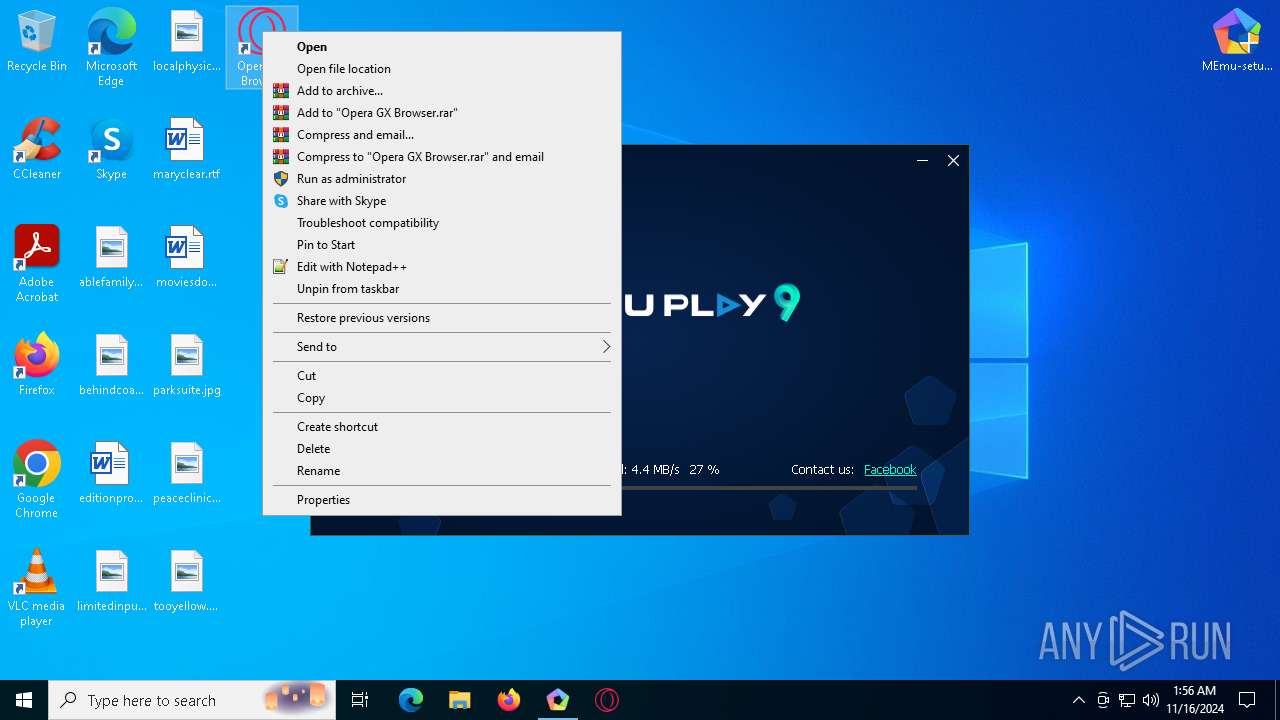
Task: Close the MEmu installer window
Action: click(x=953, y=161)
